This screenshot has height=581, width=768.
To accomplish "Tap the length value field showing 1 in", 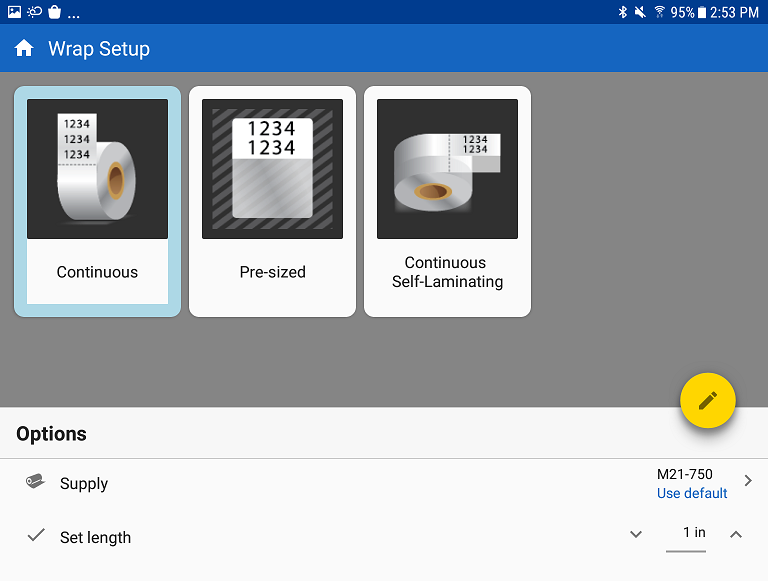I will (x=686, y=534).
